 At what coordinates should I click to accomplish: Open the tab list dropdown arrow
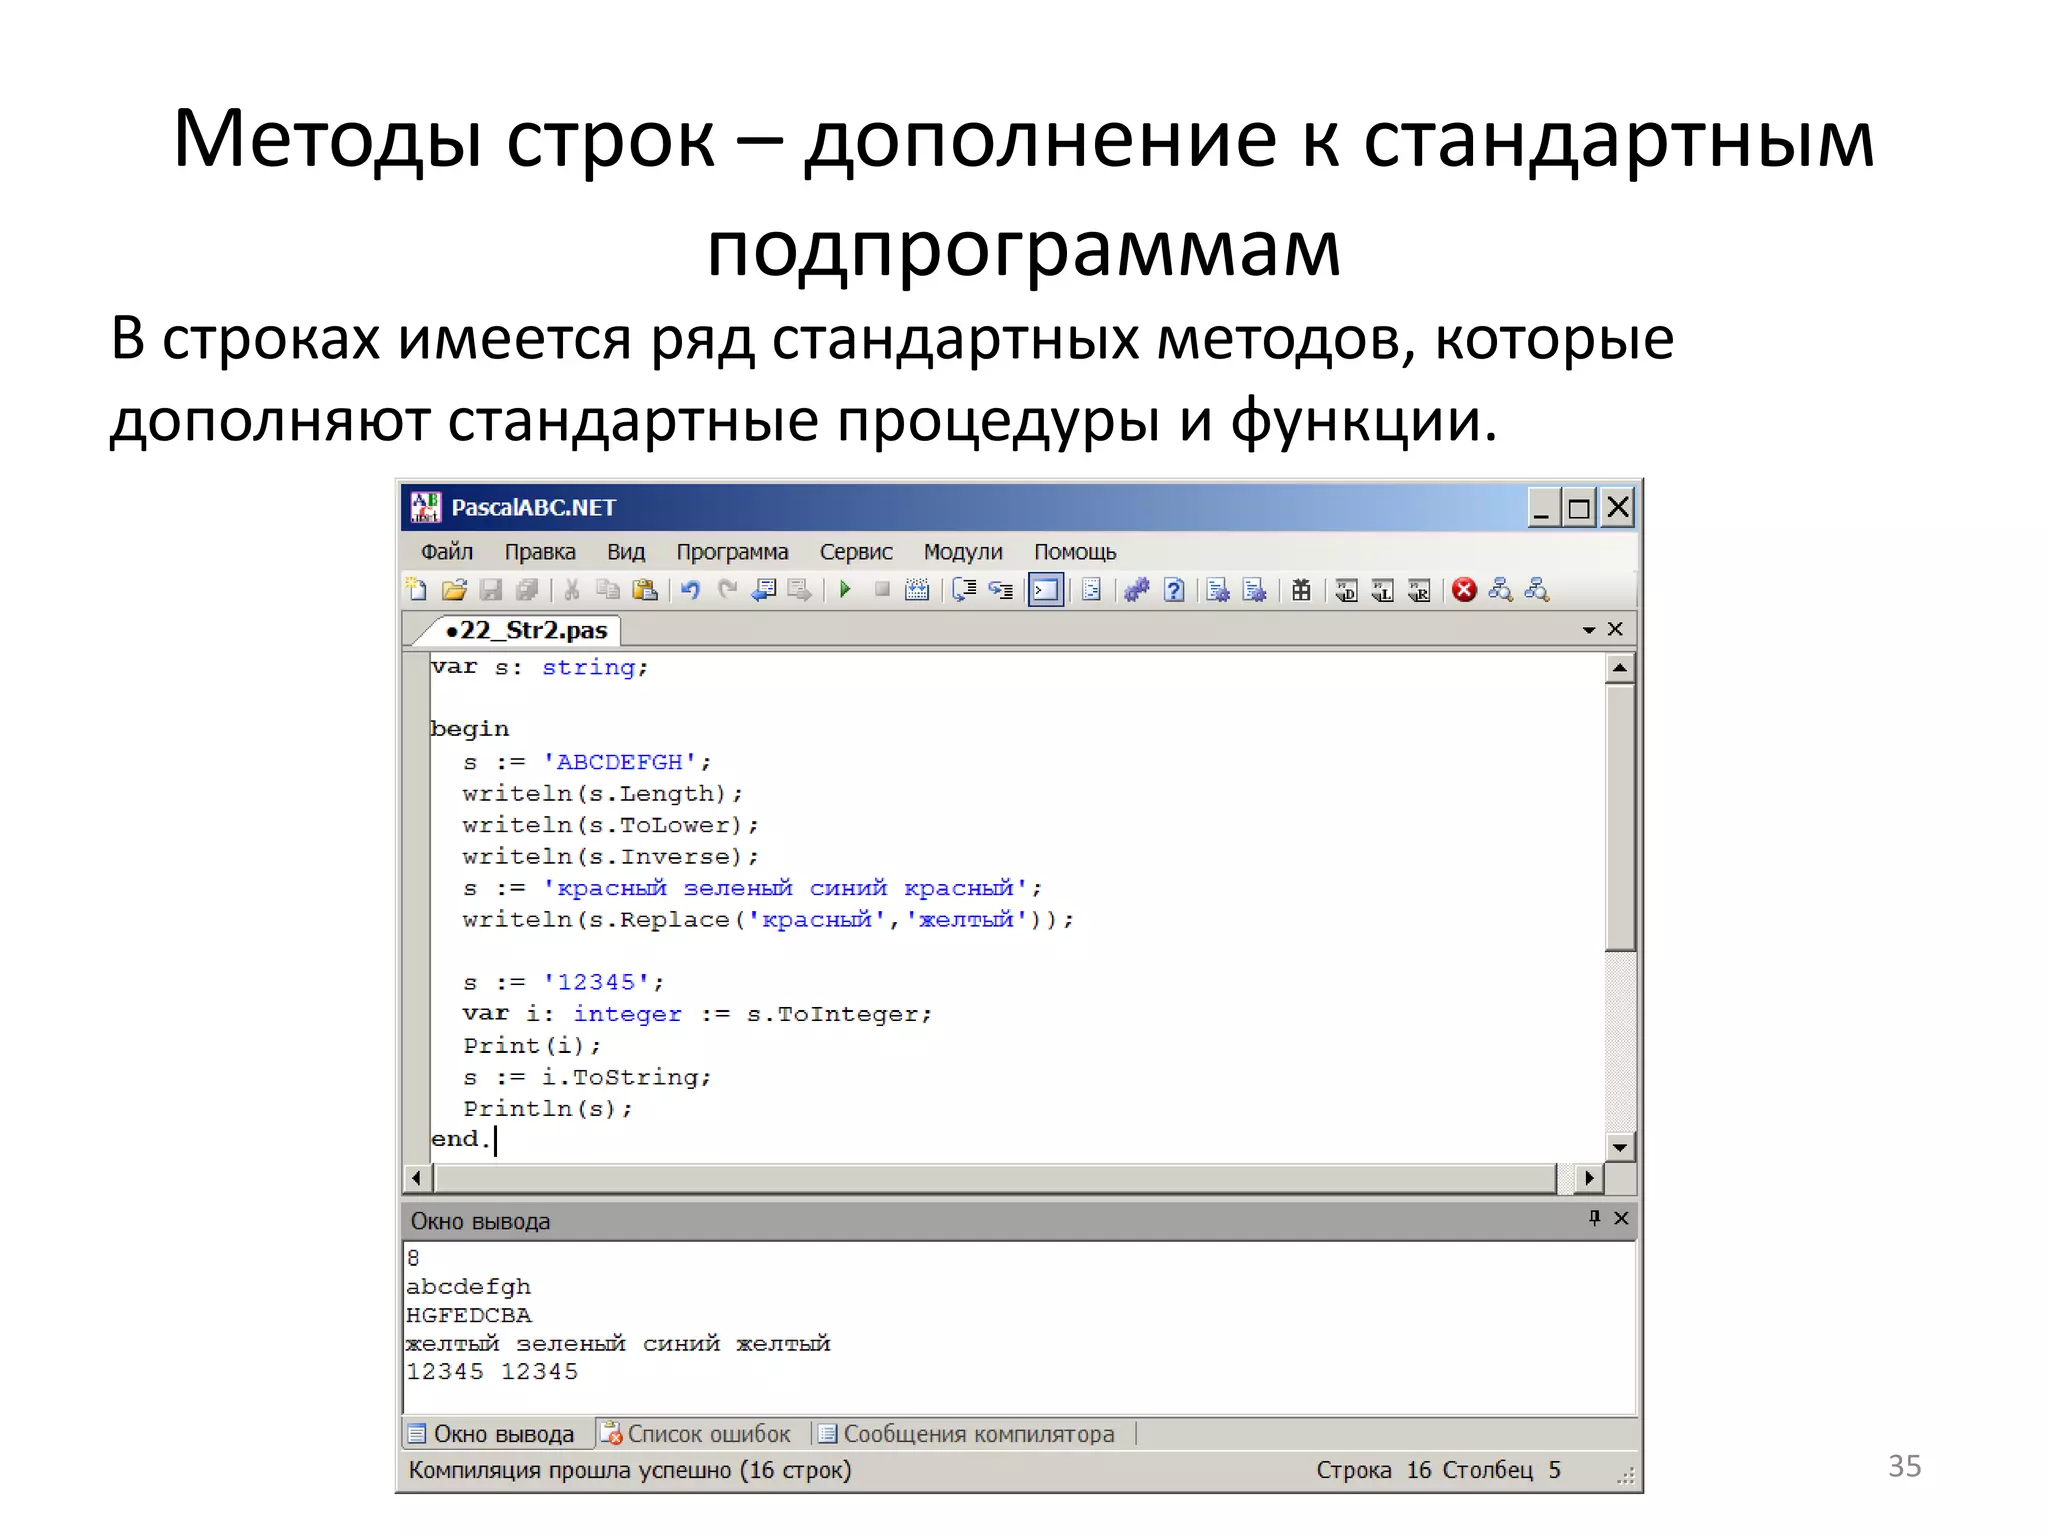pyautogui.click(x=1588, y=630)
